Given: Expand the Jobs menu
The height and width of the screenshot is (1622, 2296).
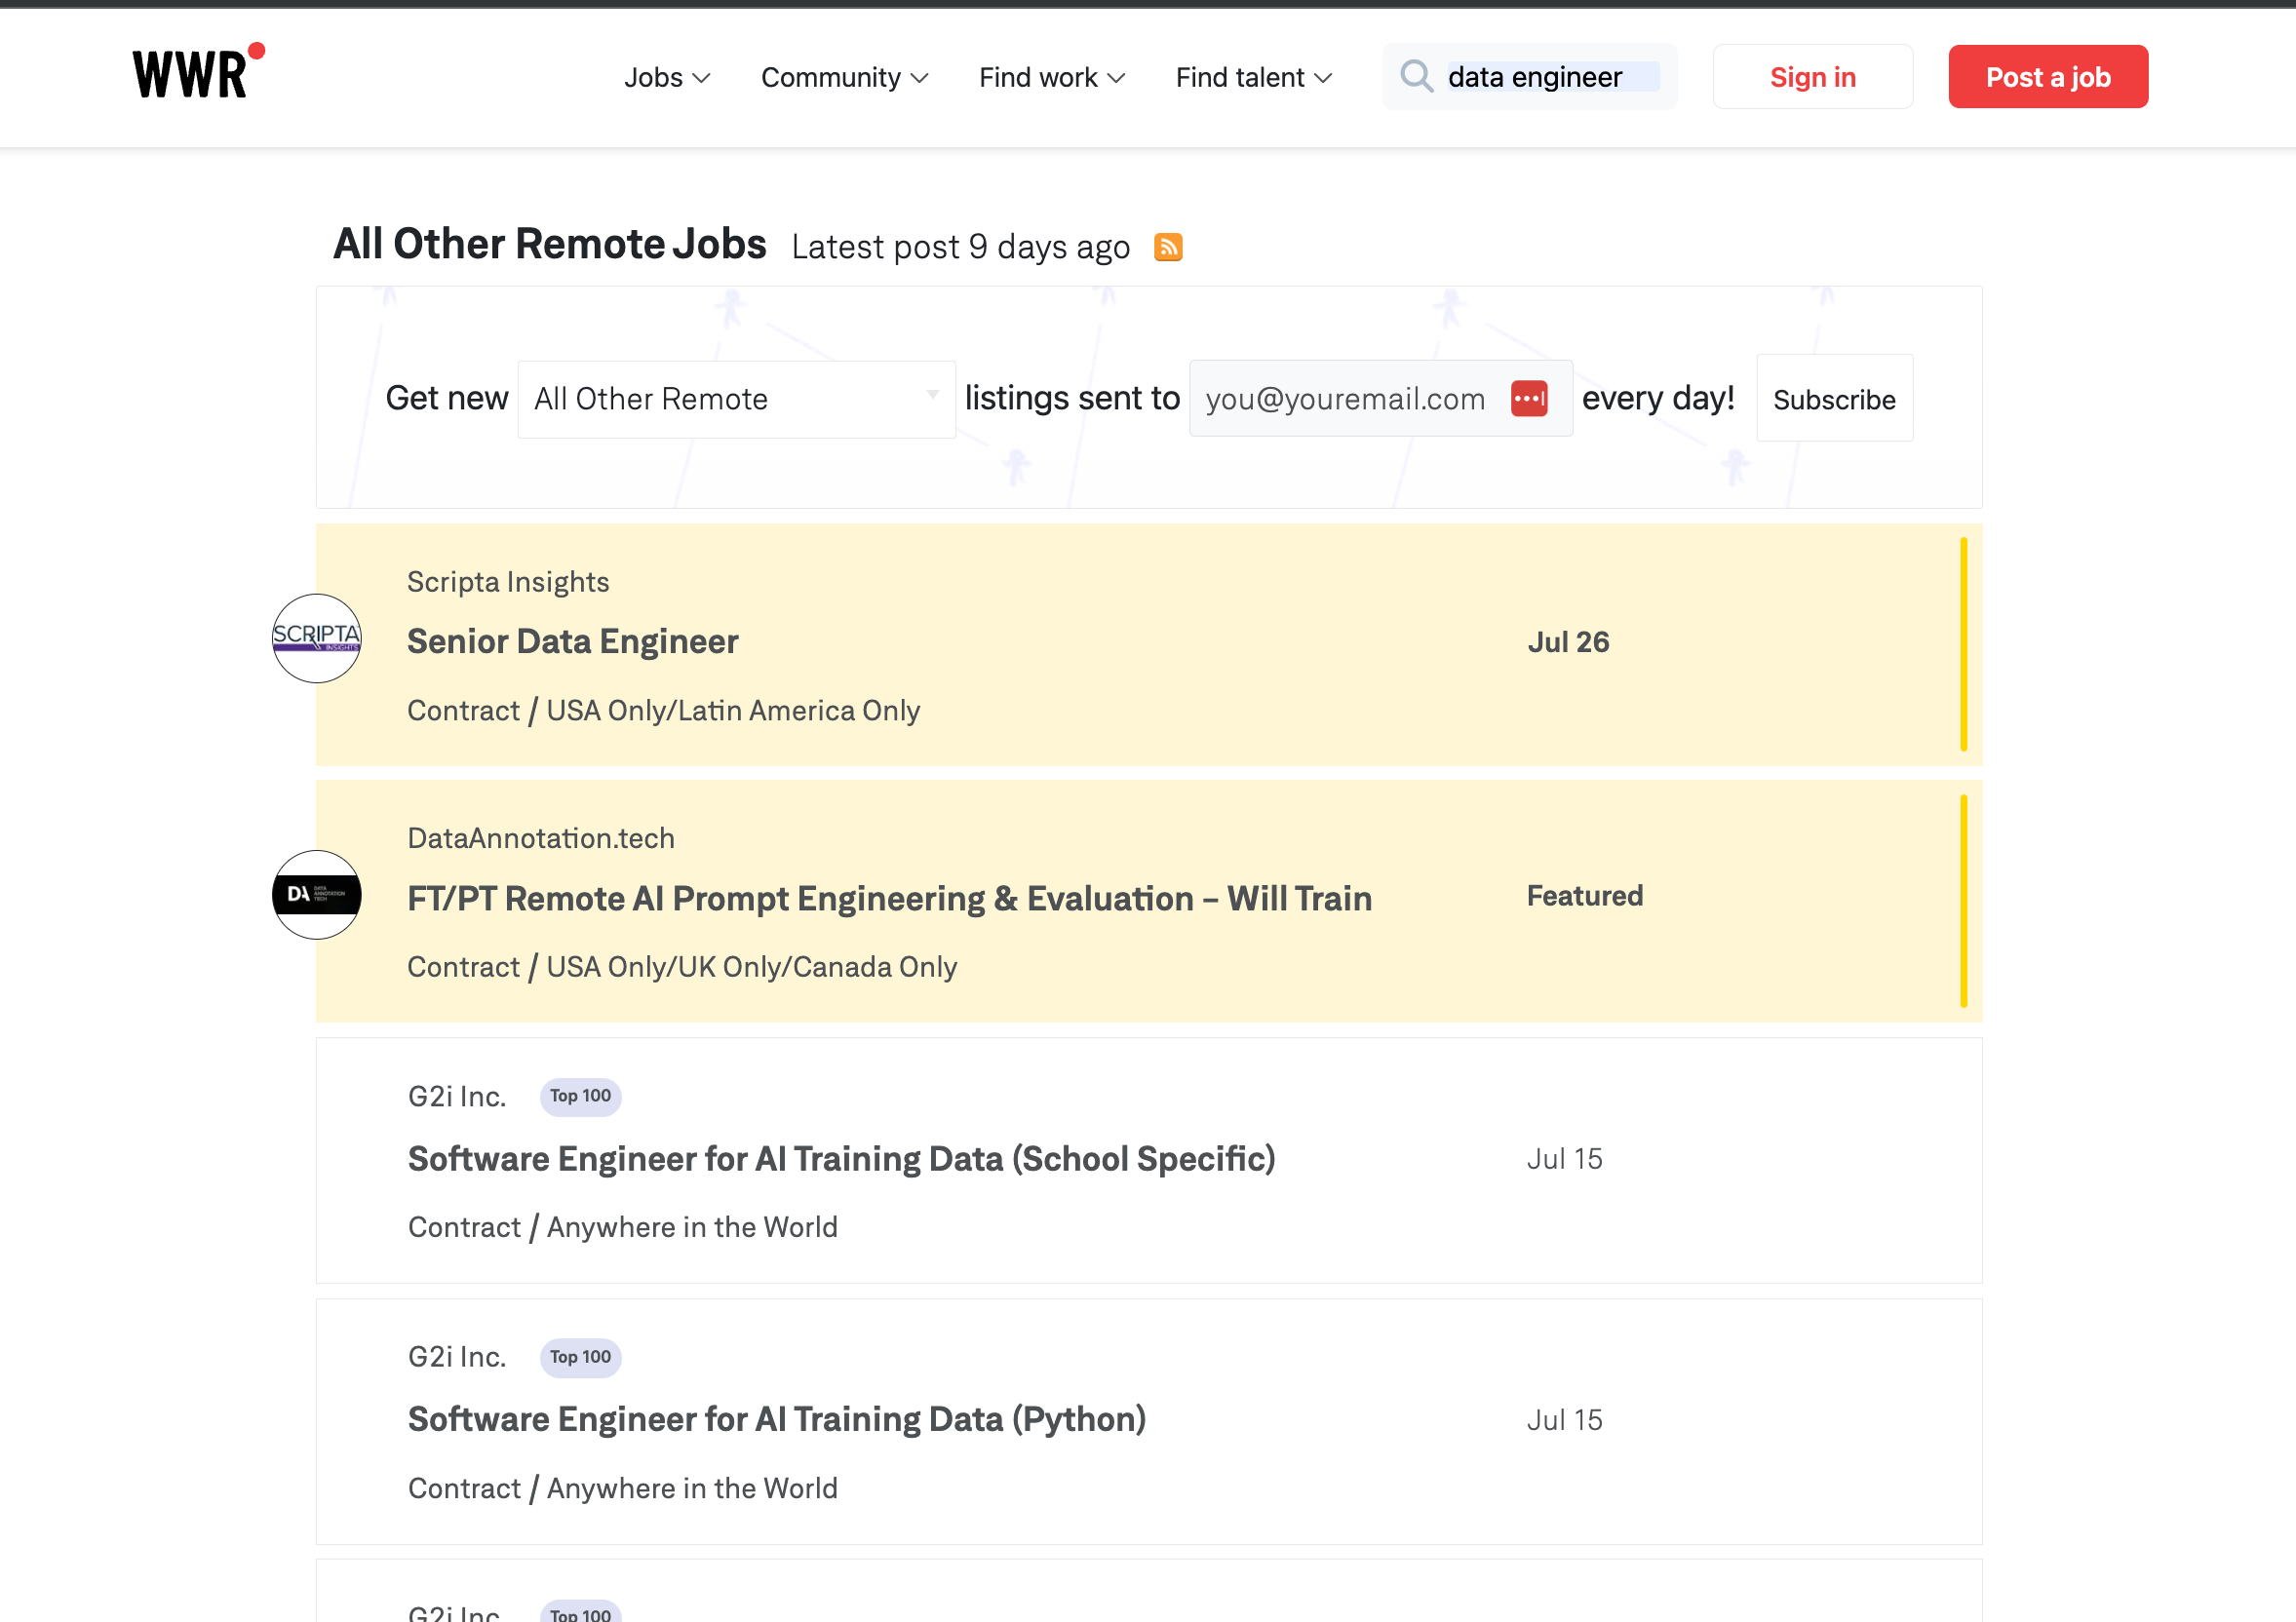Looking at the screenshot, I should pos(666,77).
